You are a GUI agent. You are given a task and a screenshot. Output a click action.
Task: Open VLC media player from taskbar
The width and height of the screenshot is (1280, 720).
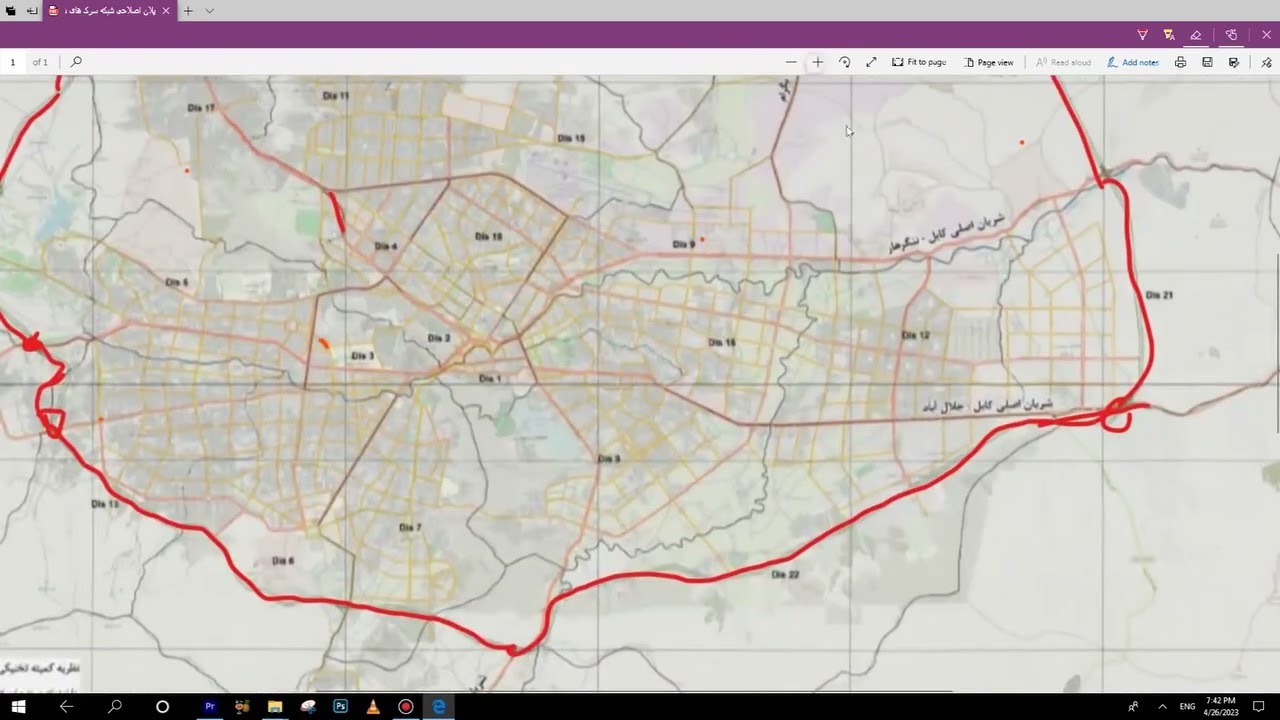click(x=373, y=706)
